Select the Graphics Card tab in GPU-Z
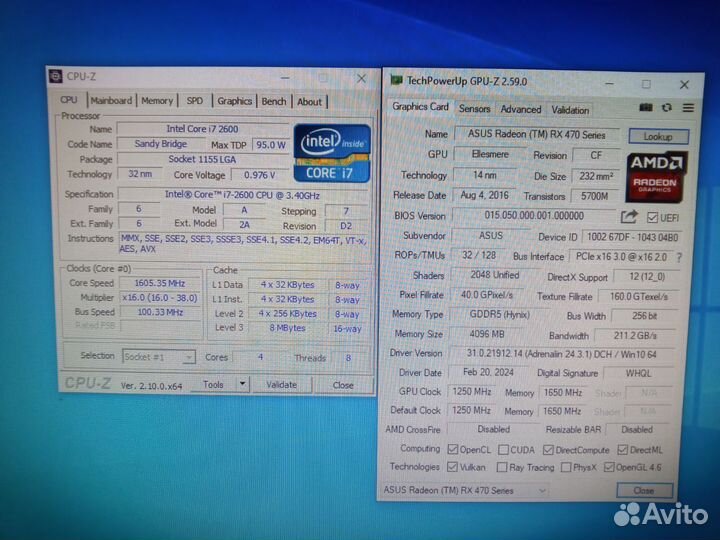This screenshot has height=540, width=720. point(420,107)
